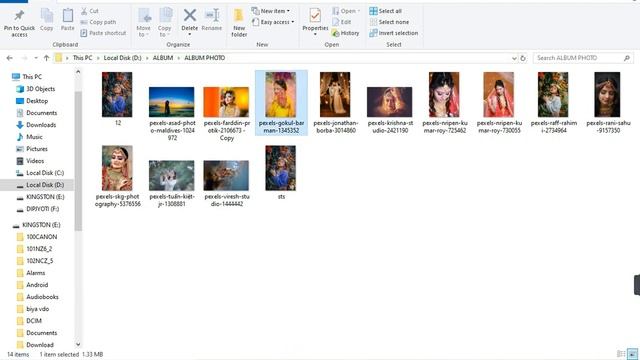Screen dimensions: 640x360
Task: Click Select none
Action: (x=389, y=22)
